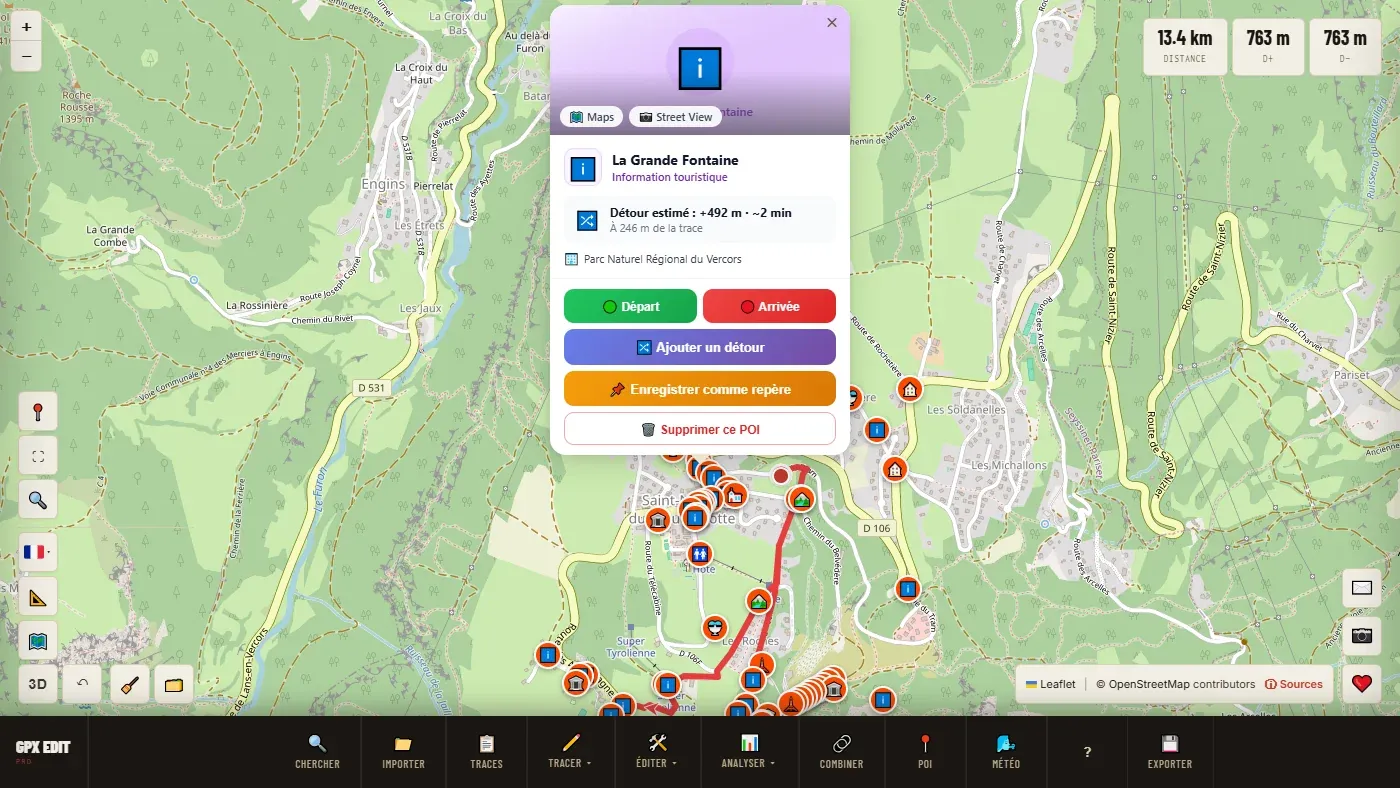Open Street View in popup
This screenshot has height=788, width=1400.
pyautogui.click(x=676, y=117)
